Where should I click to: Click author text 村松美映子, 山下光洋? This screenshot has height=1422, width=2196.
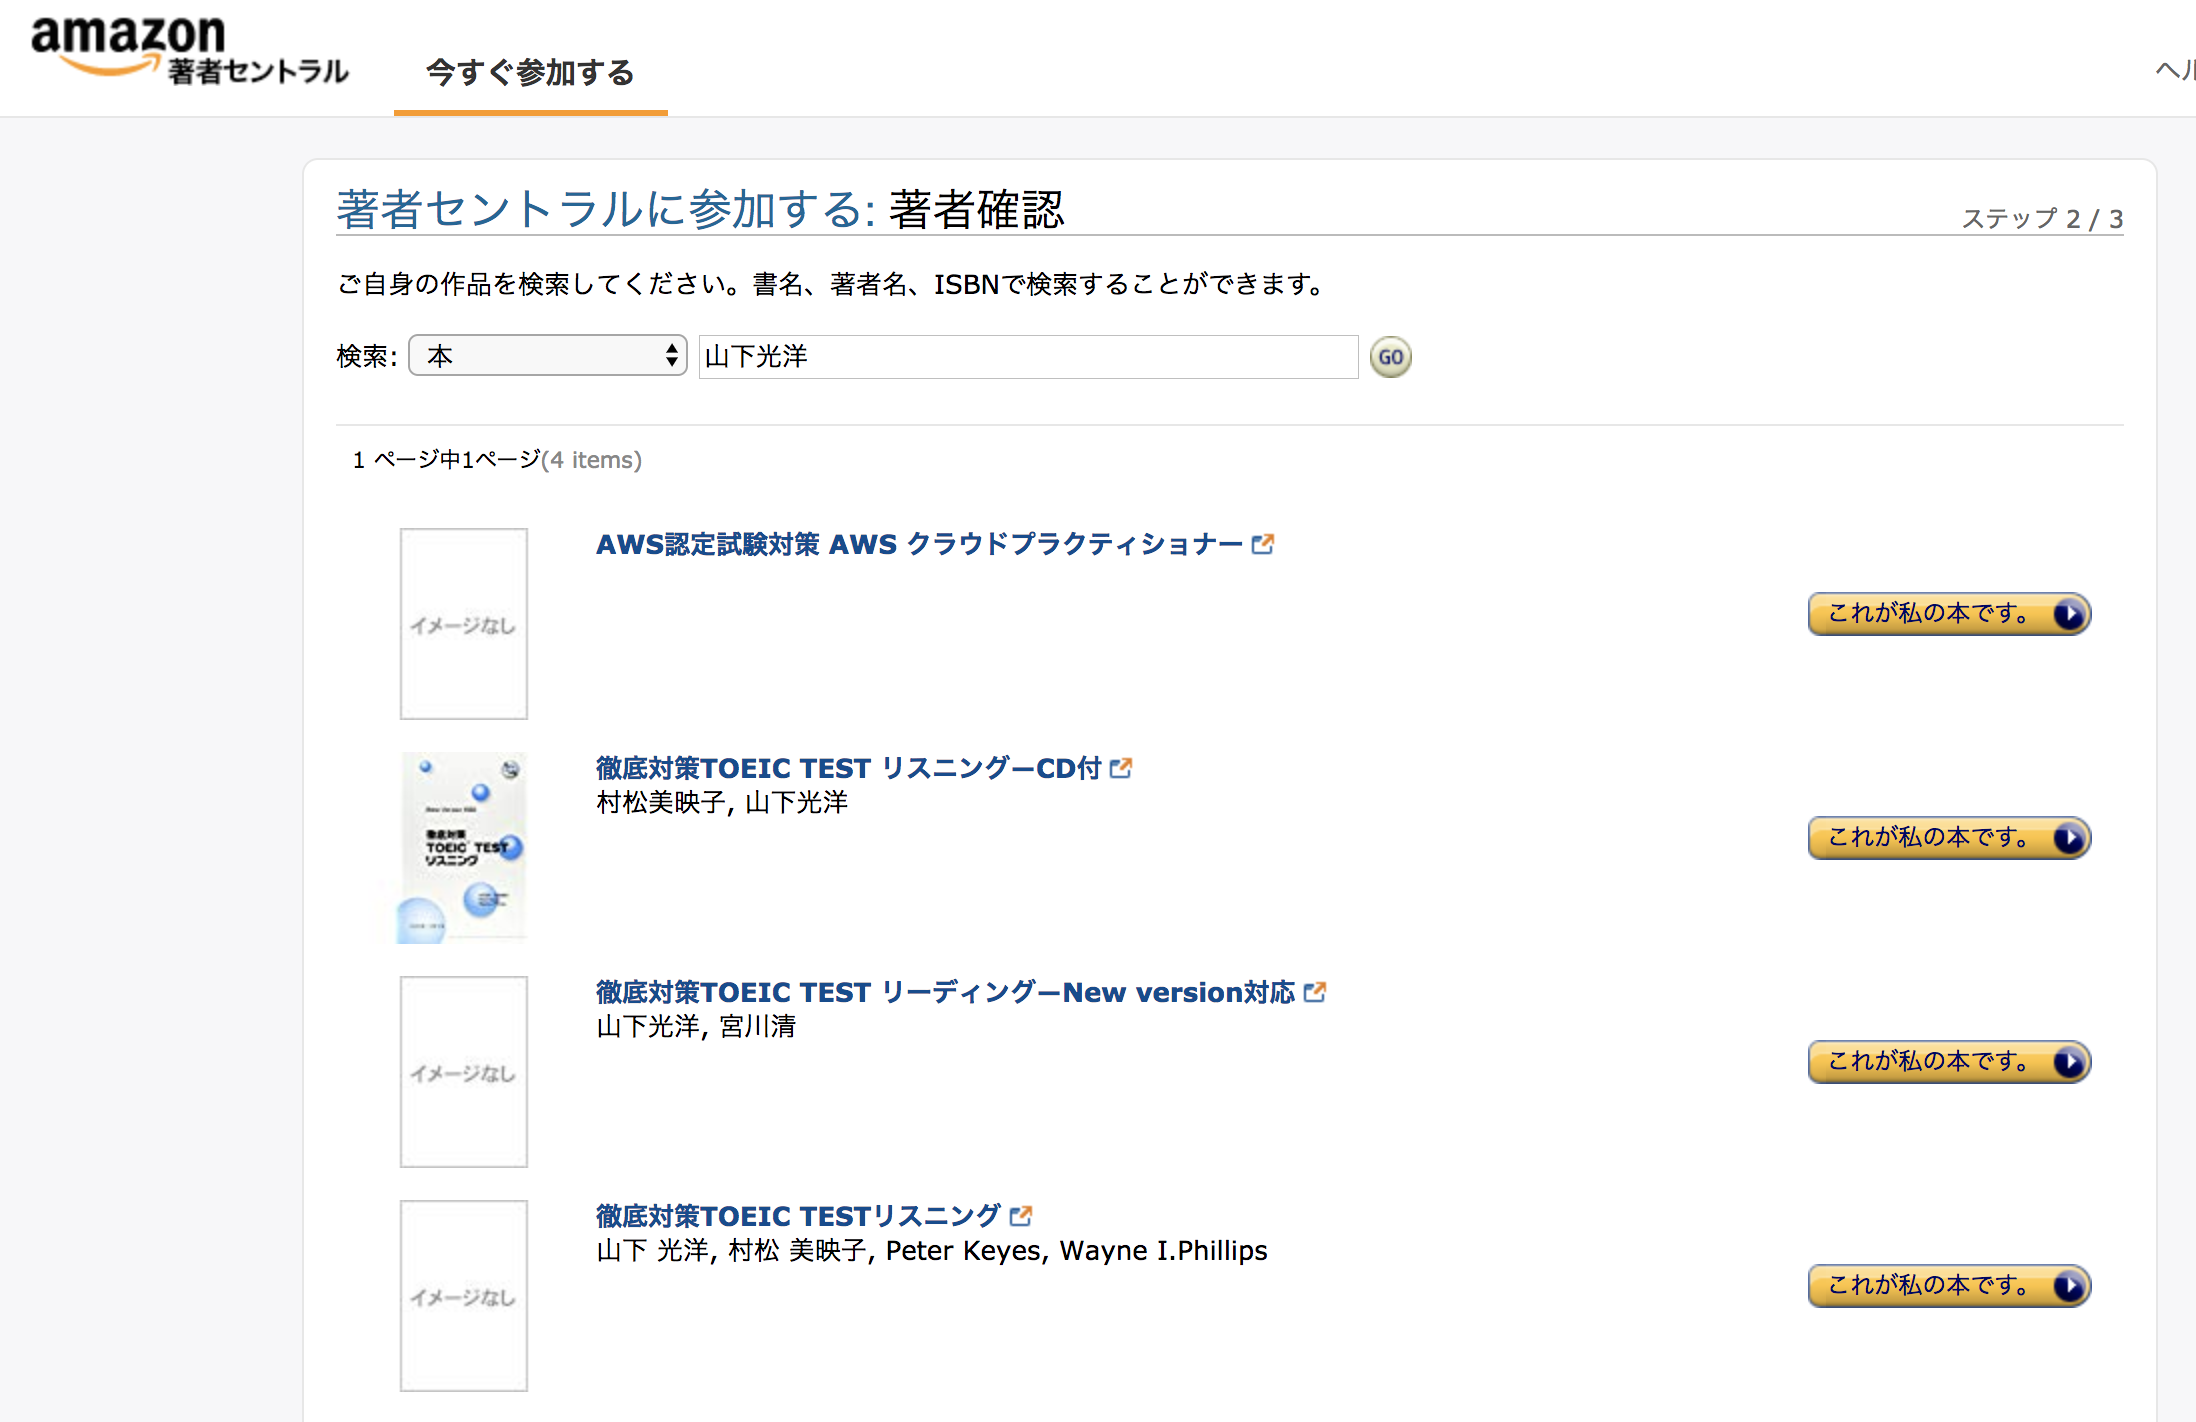pos(722,802)
